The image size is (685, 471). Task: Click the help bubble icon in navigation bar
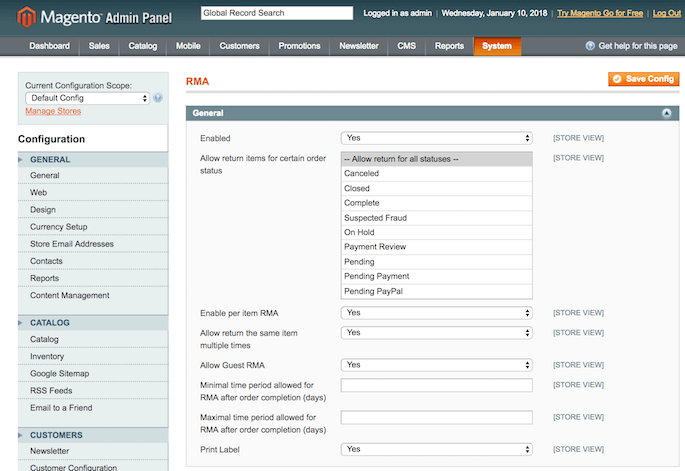click(590, 46)
